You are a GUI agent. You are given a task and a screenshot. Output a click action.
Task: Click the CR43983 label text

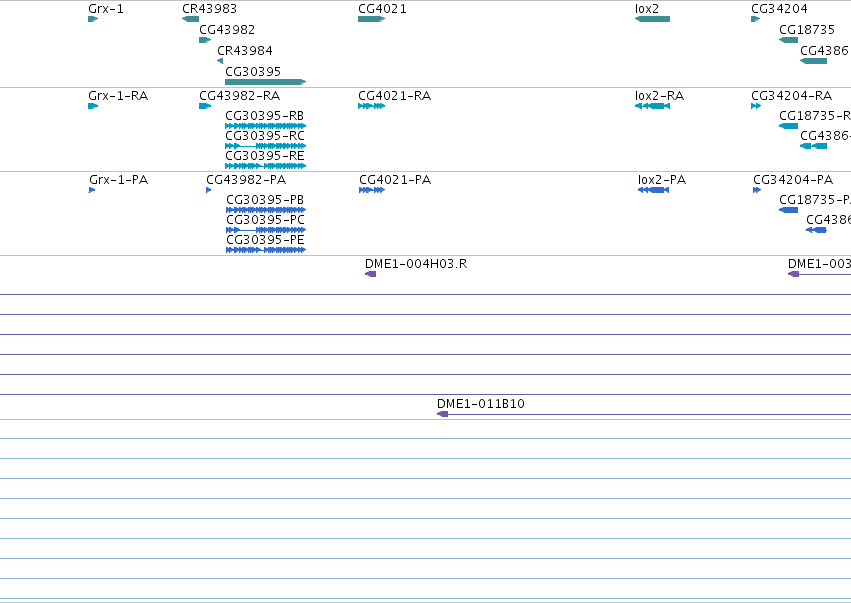click(209, 9)
